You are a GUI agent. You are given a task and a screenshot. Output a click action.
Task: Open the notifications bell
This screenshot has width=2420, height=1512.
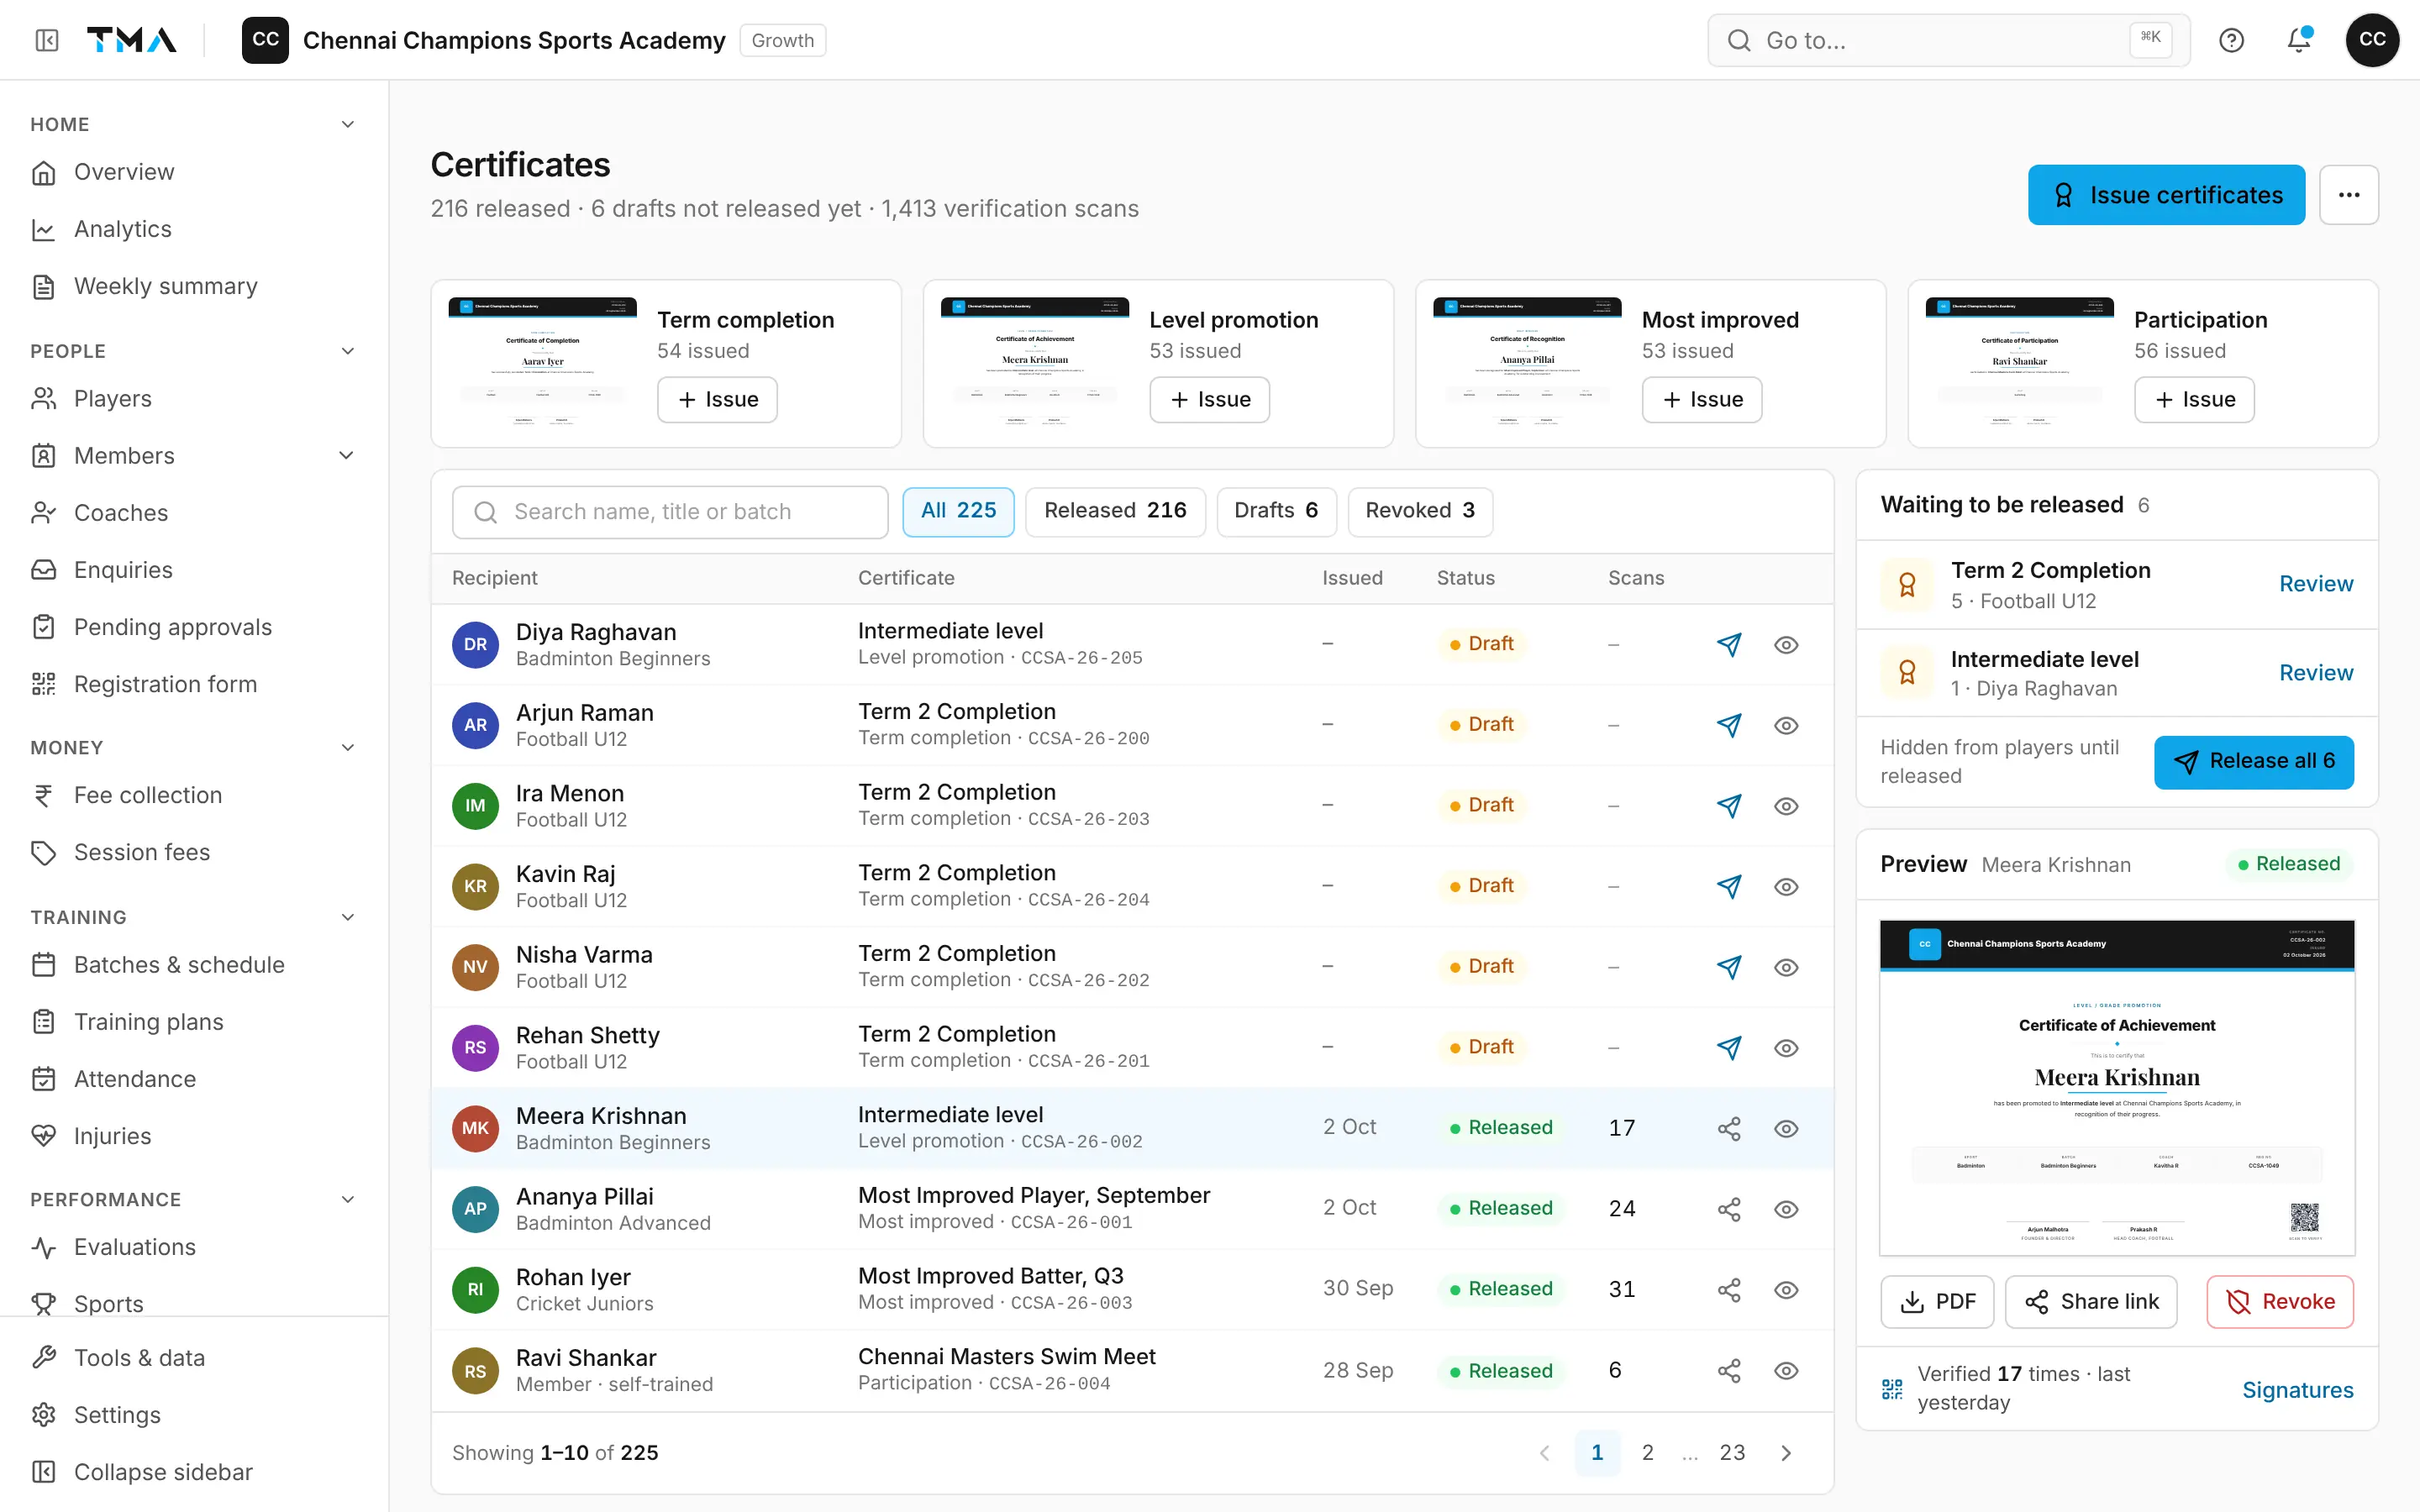point(2299,40)
